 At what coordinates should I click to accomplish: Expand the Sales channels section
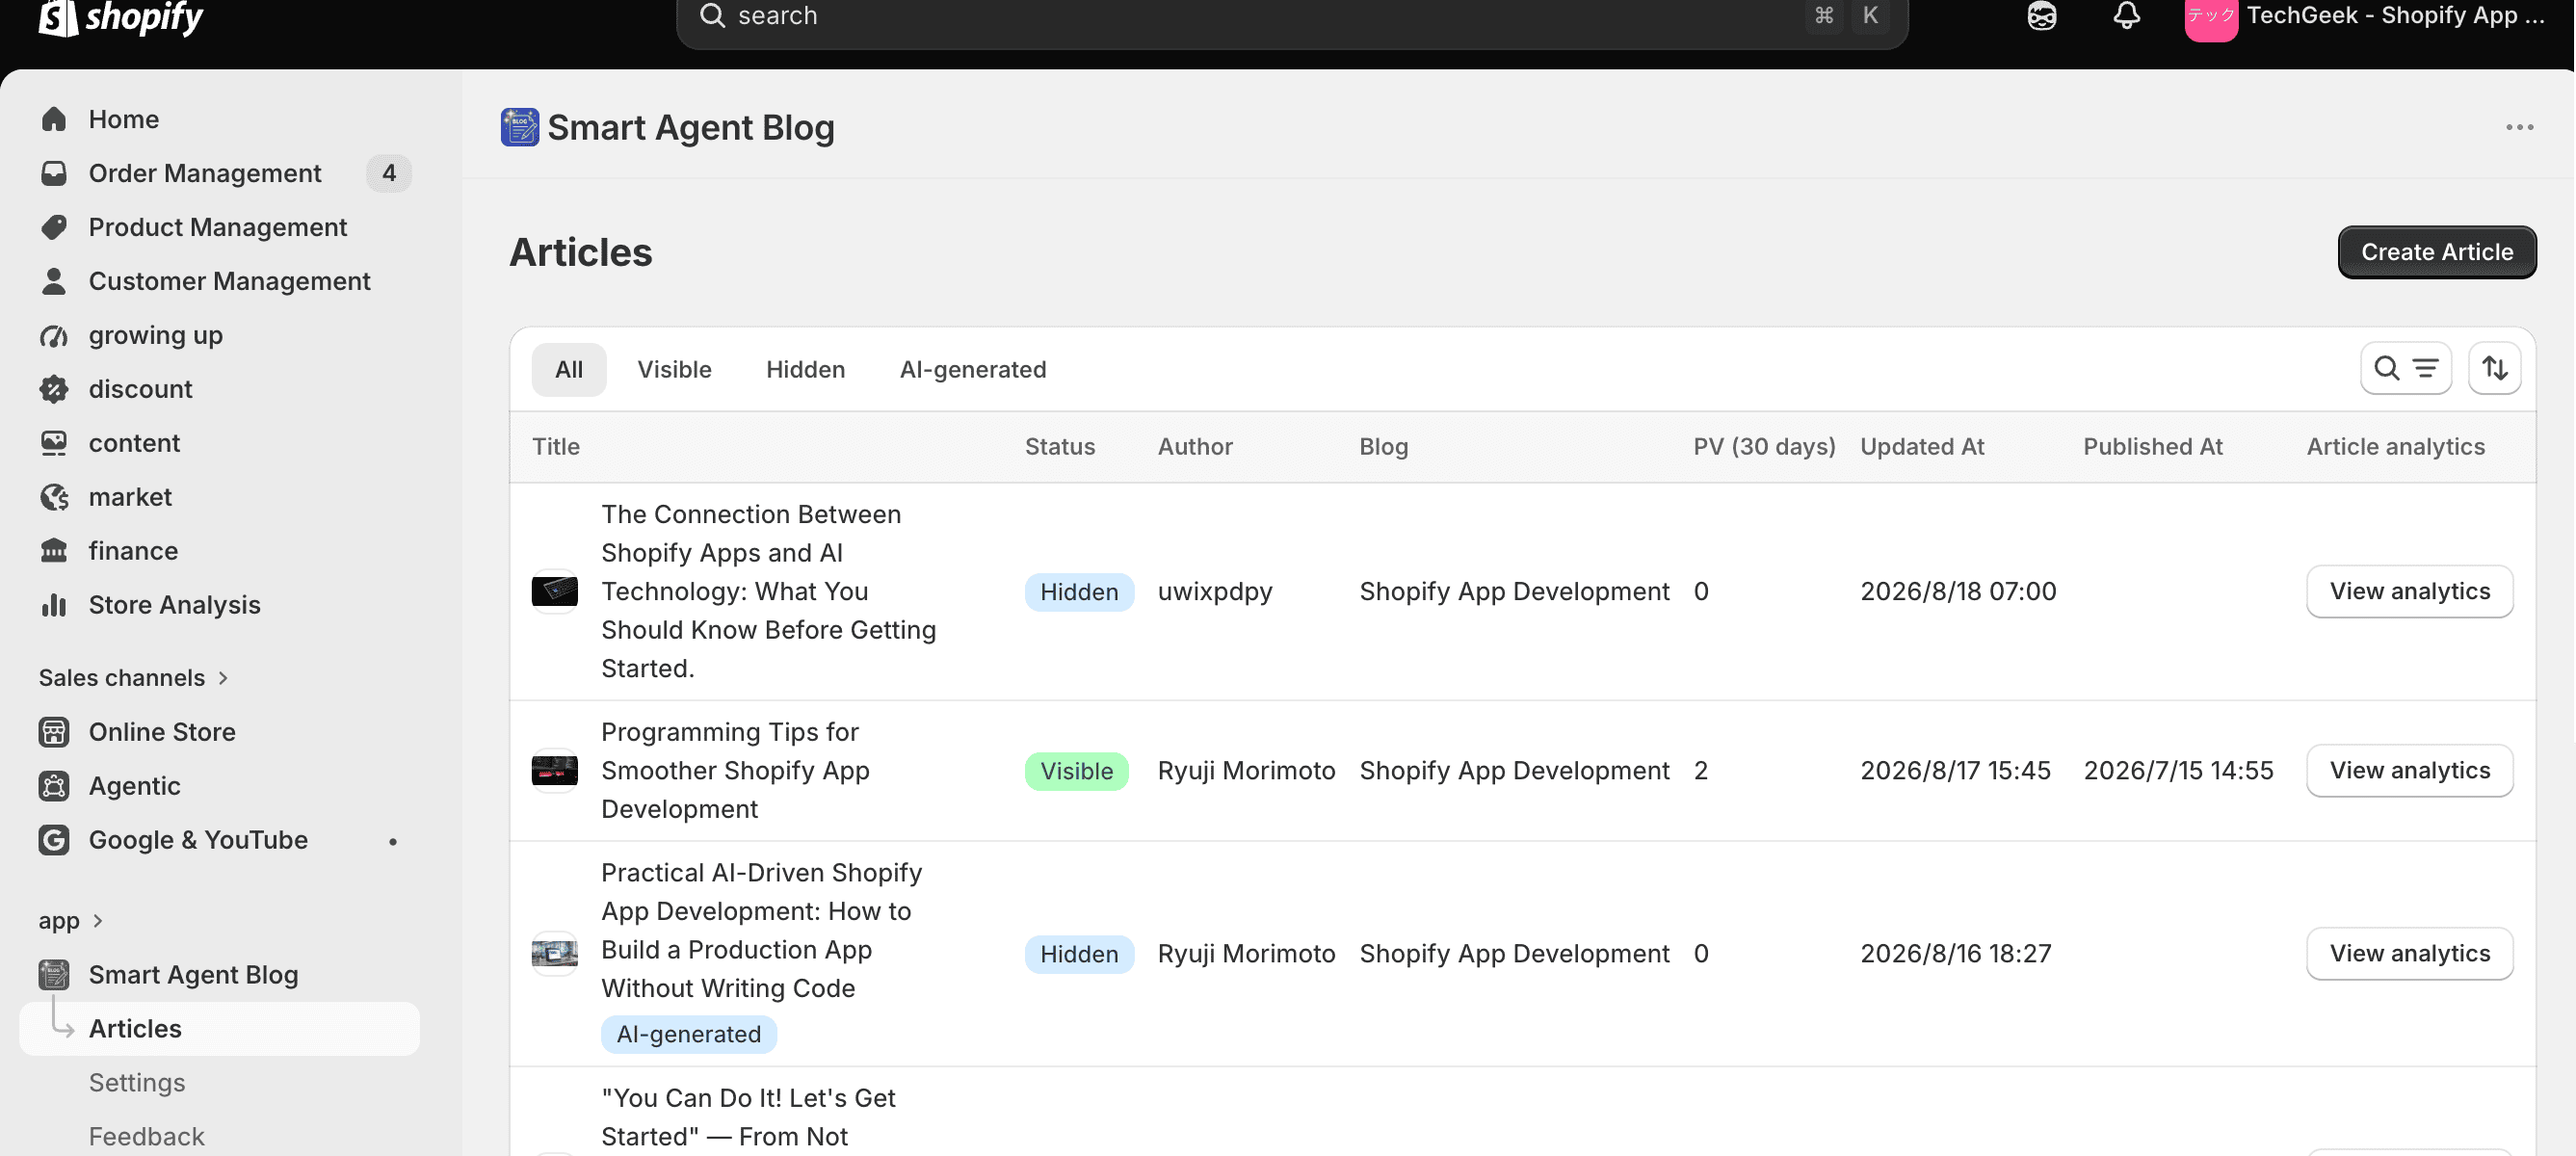coord(134,678)
